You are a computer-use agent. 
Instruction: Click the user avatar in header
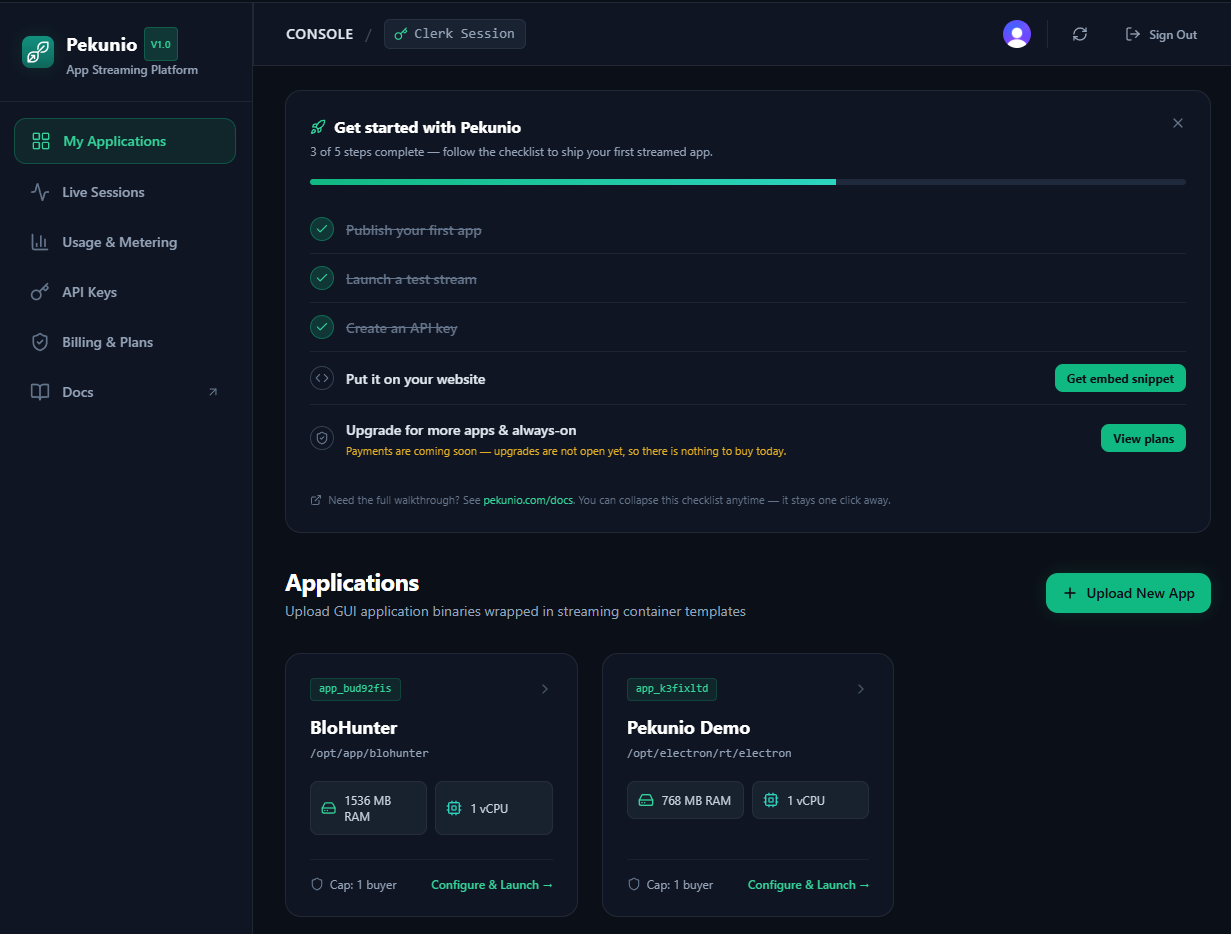point(1017,34)
